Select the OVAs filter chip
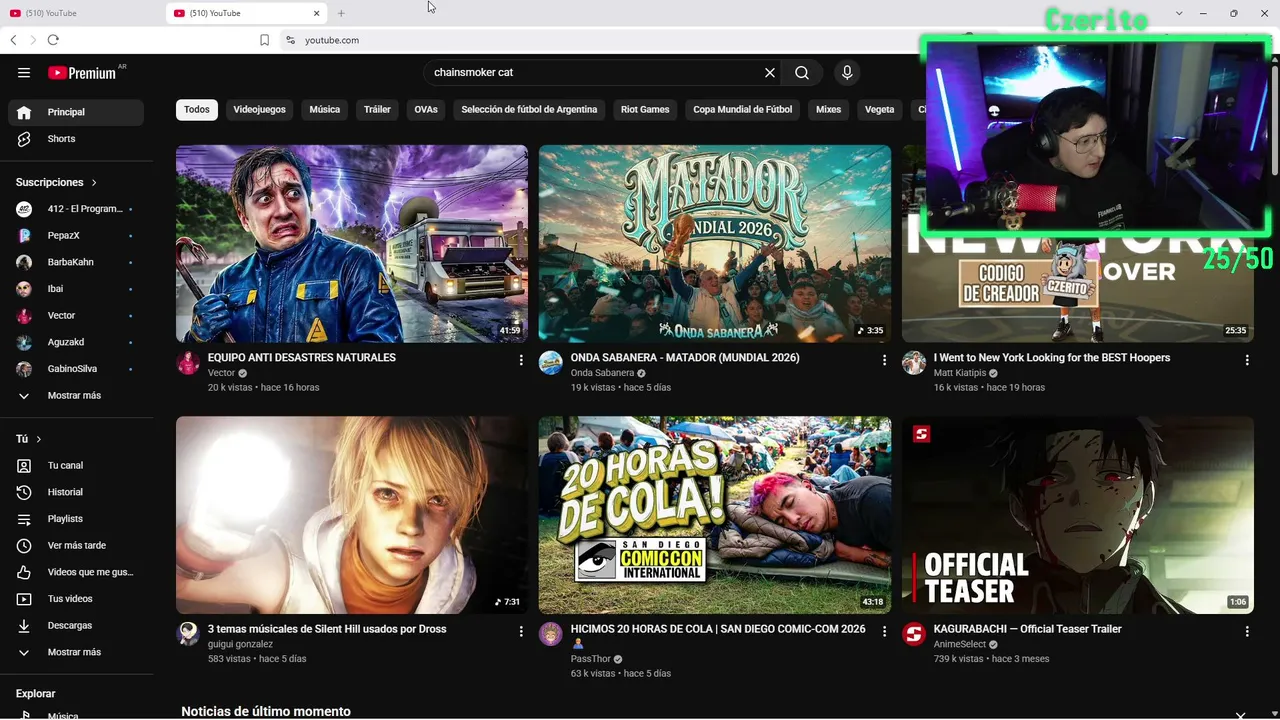The height and width of the screenshot is (720, 1280). click(x=426, y=109)
